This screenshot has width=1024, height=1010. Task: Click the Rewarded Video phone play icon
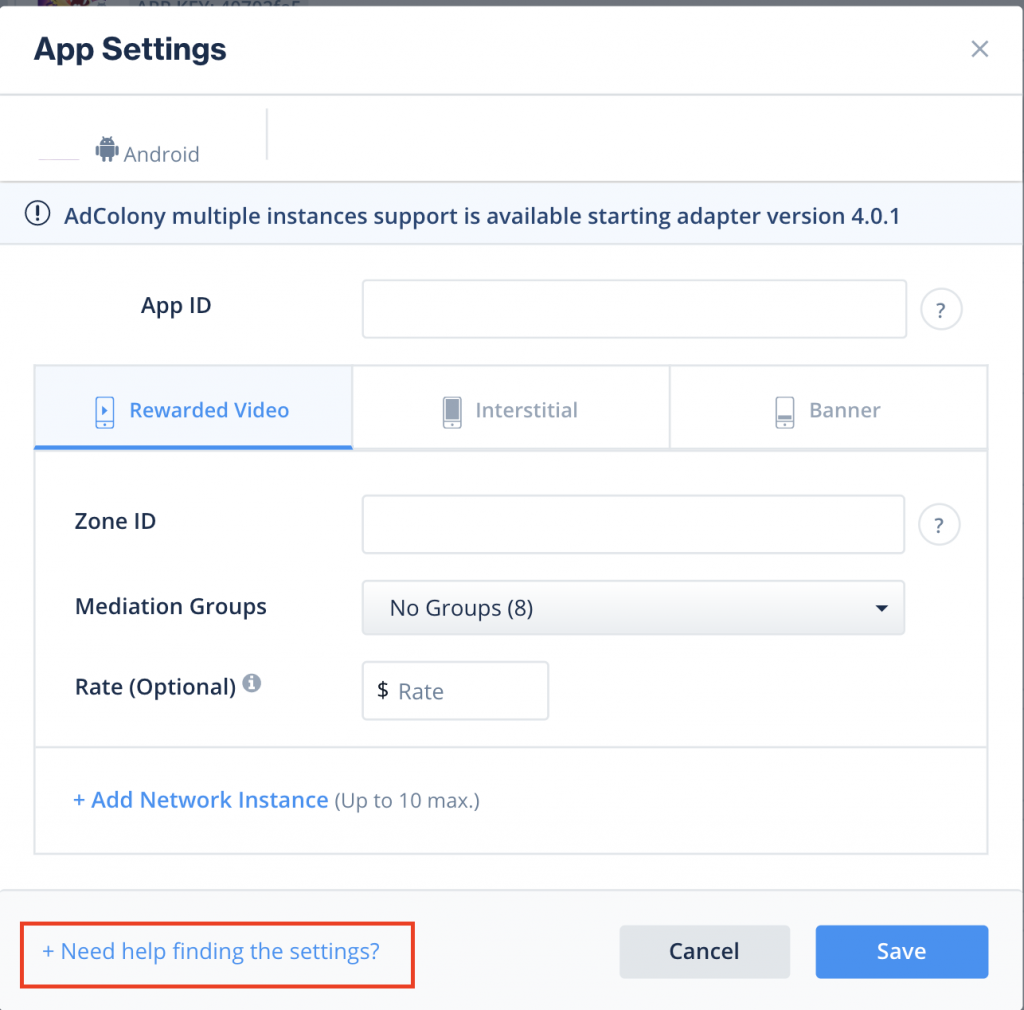(104, 412)
